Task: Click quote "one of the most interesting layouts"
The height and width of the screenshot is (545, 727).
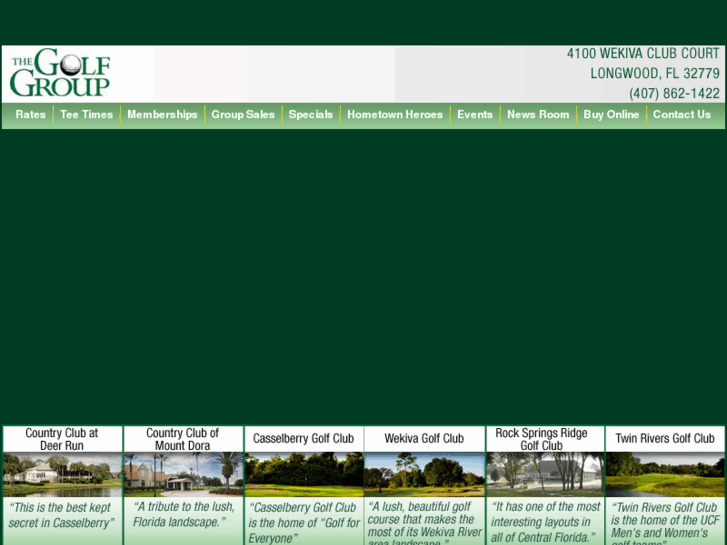Action: coord(545,522)
